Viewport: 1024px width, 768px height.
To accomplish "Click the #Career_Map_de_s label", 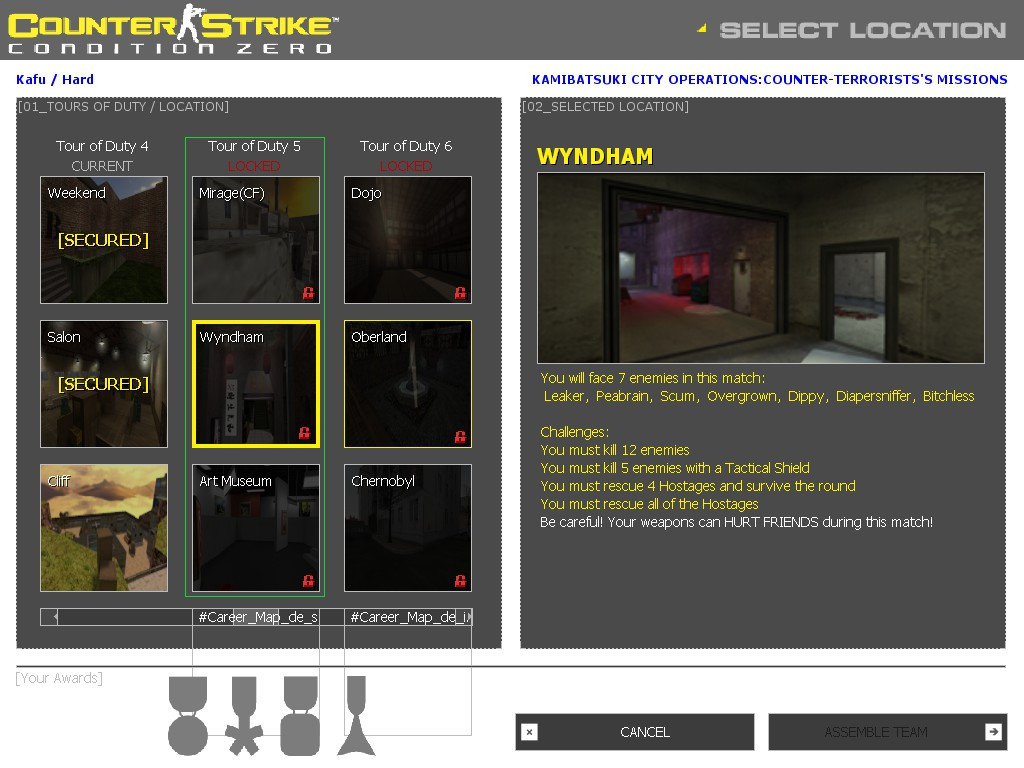I will [258, 617].
